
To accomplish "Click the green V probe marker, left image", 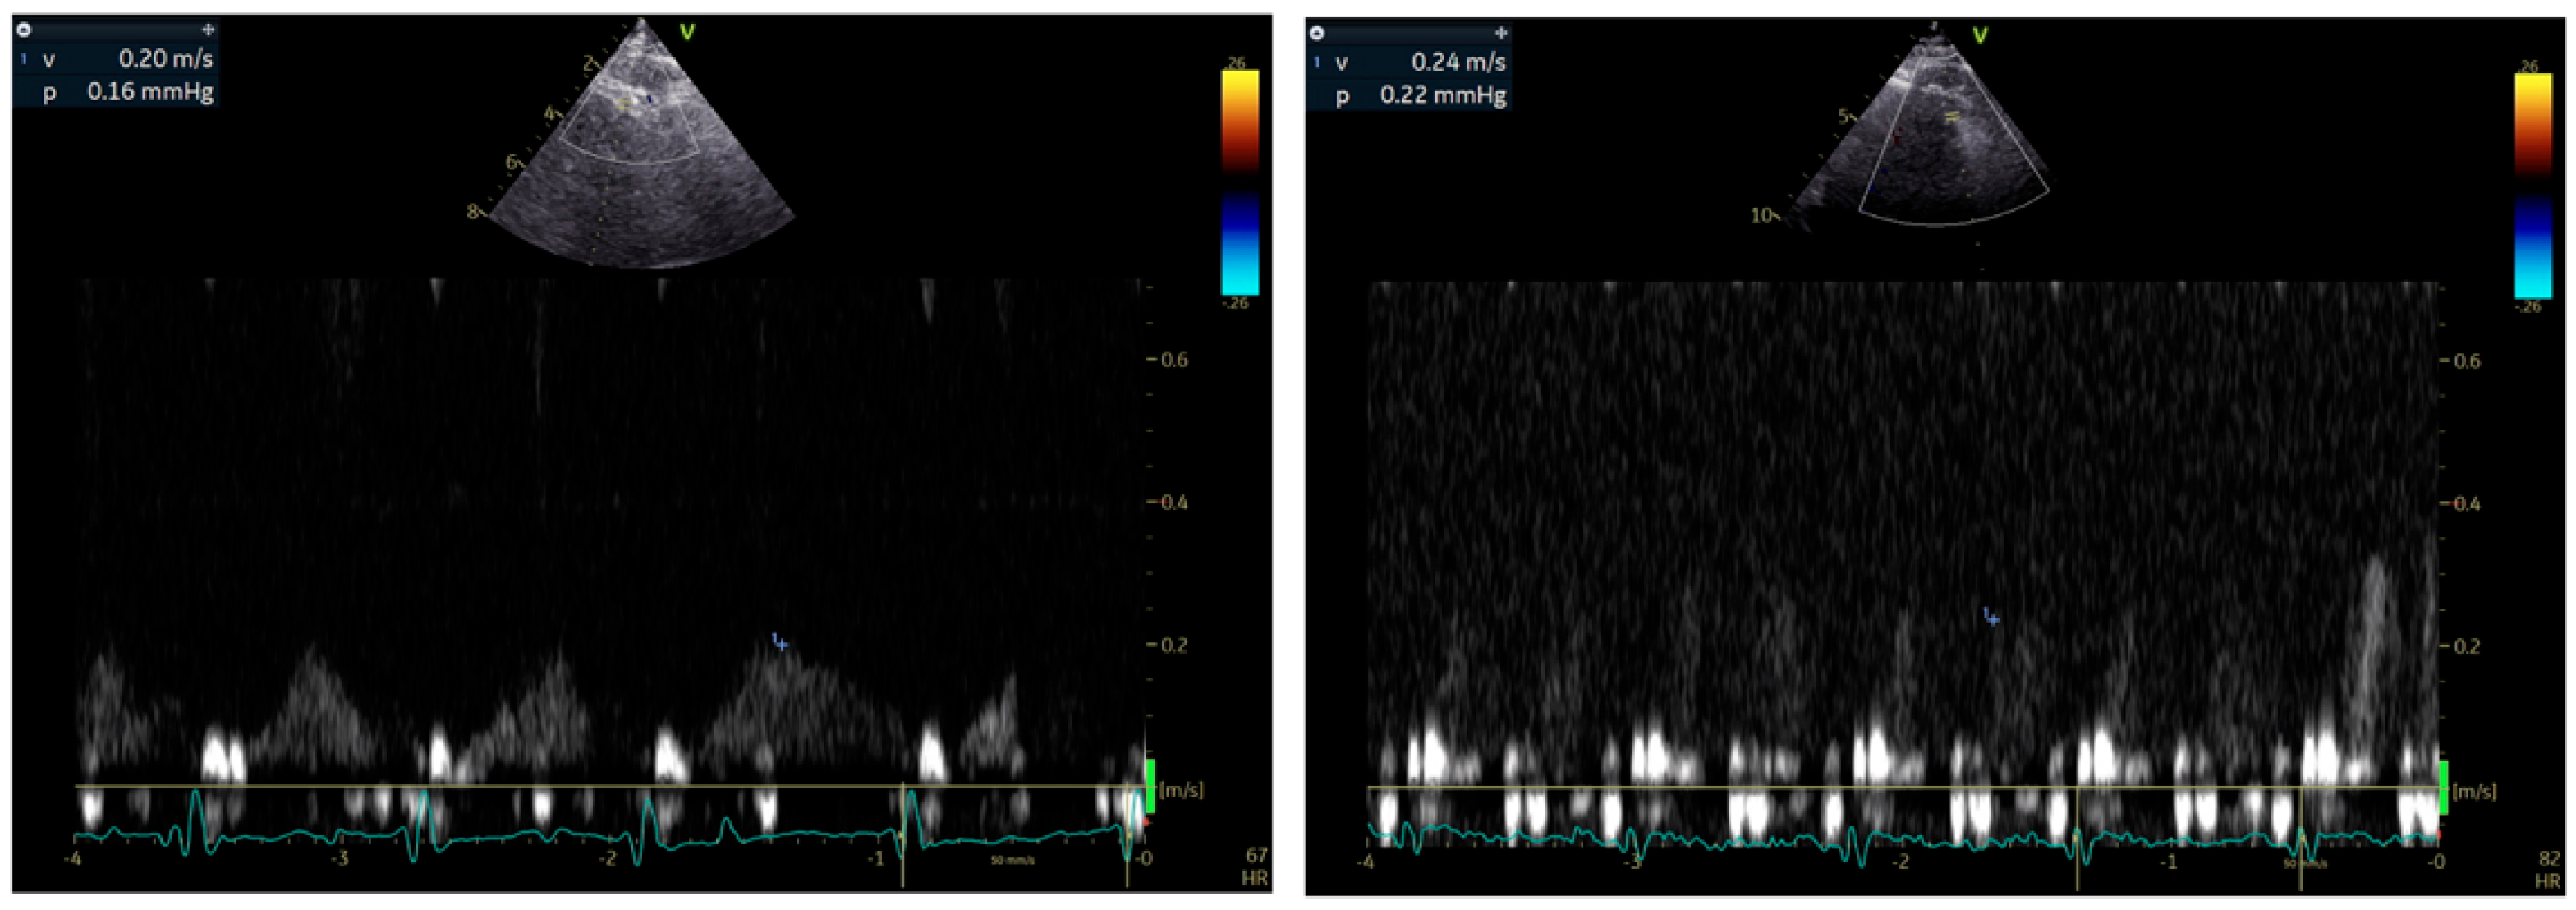I will pyautogui.click(x=687, y=32).
